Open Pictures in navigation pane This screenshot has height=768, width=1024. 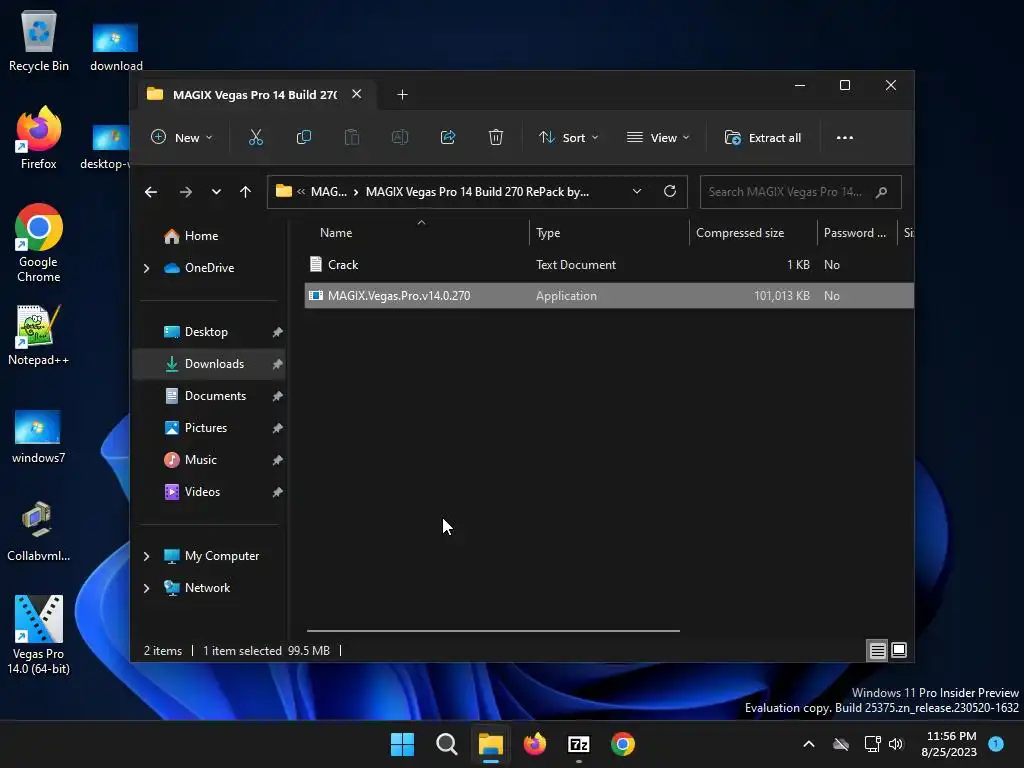click(206, 428)
